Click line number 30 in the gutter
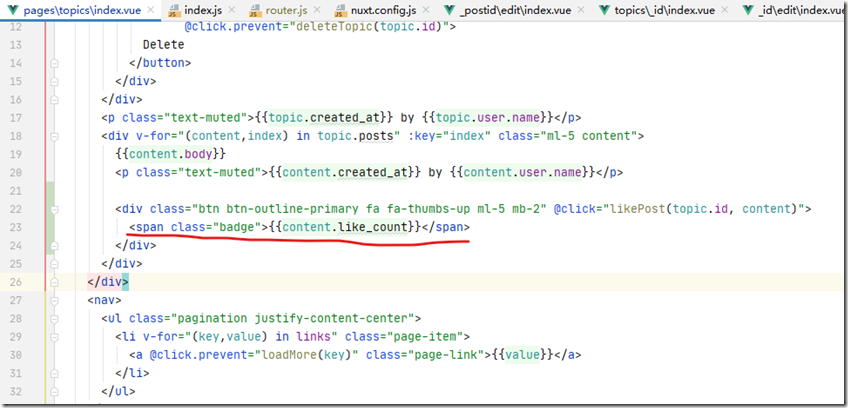848x408 pixels. 16,355
